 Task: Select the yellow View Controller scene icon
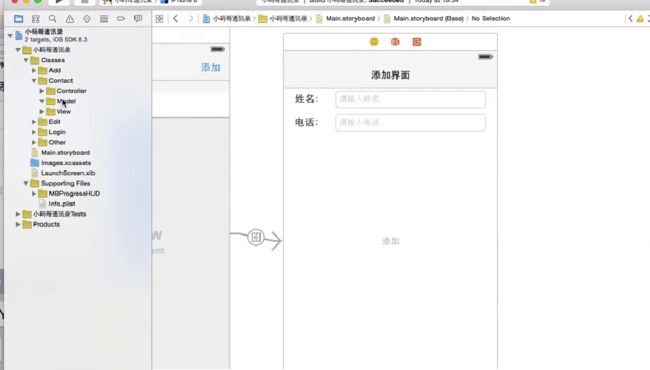click(374, 42)
